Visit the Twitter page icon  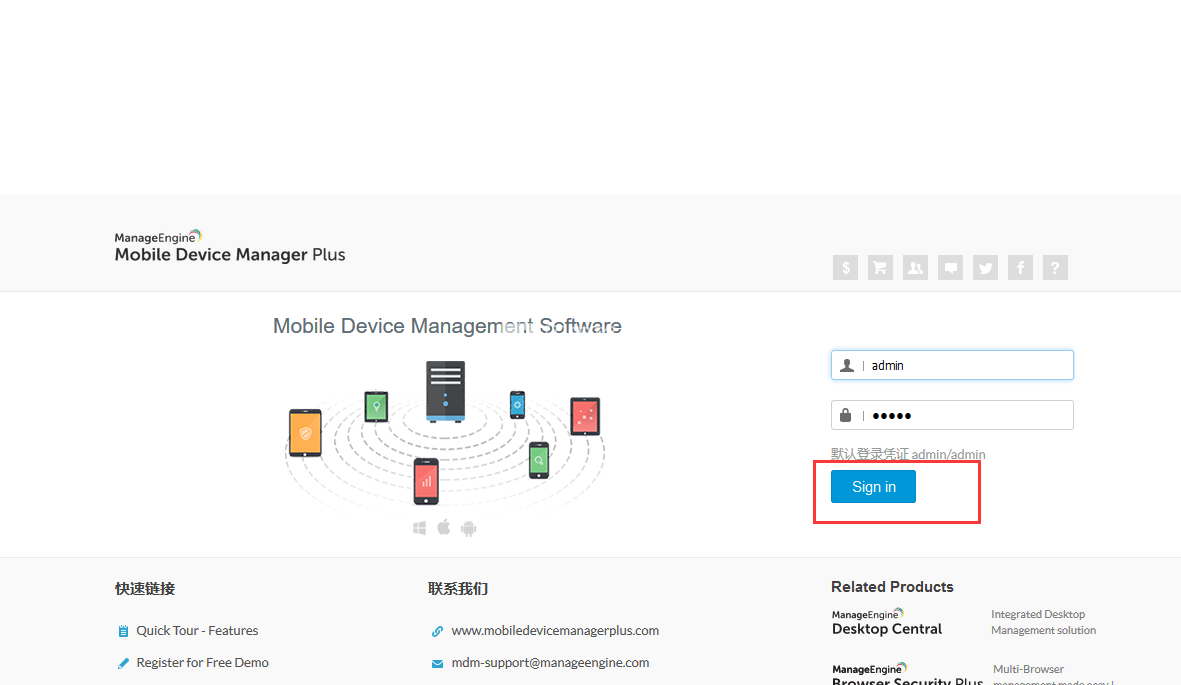985,268
